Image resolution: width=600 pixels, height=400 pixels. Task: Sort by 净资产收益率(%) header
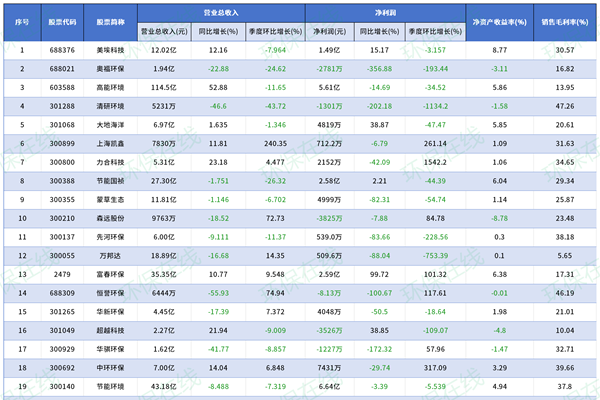pyautogui.click(x=499, y=20)
